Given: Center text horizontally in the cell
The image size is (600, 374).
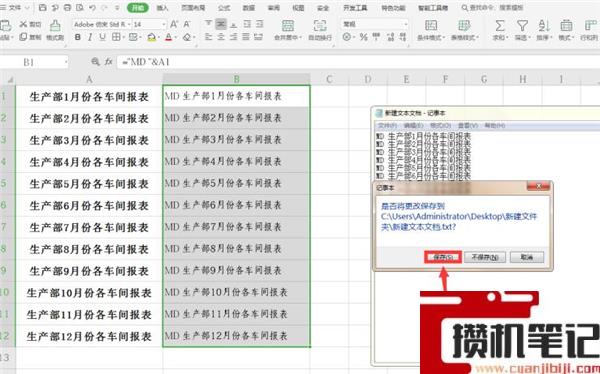Looking at the screenshot, I should point(221,38).
